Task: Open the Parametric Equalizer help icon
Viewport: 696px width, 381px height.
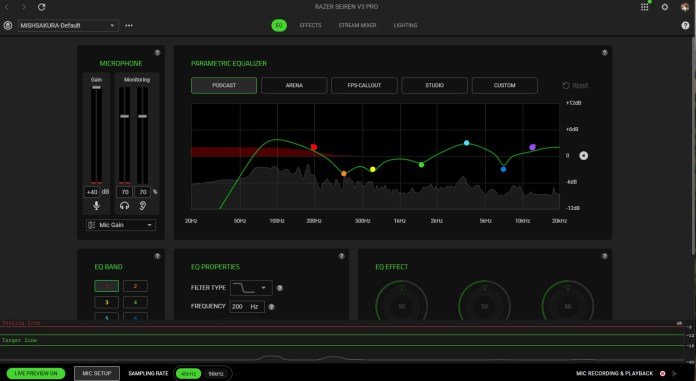Action: (x=604, y=52)
